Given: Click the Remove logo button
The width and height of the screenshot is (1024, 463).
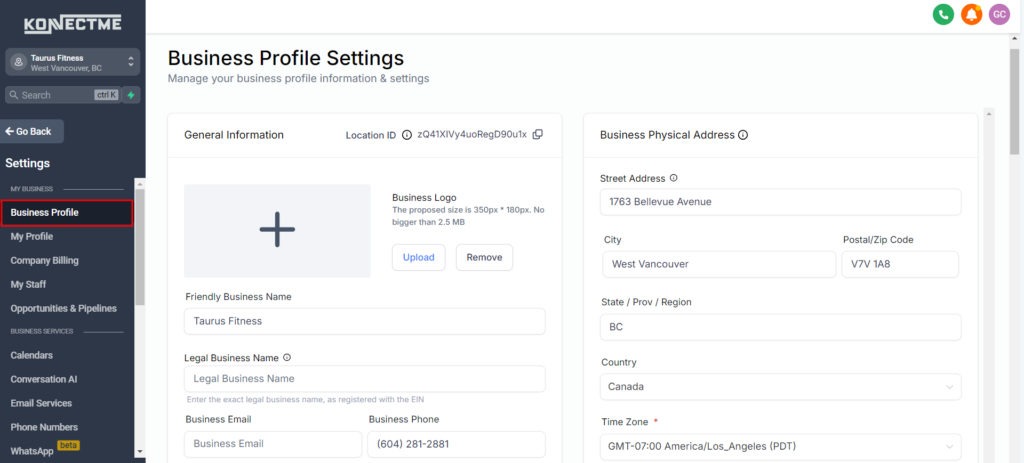Looking at the screenshot, I should [484, 257].
